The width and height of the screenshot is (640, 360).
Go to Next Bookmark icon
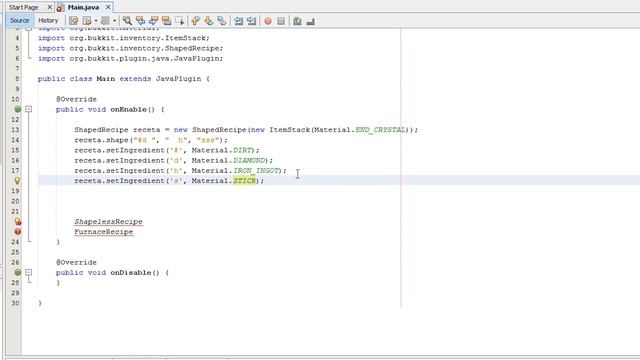[x=209, y=21]
